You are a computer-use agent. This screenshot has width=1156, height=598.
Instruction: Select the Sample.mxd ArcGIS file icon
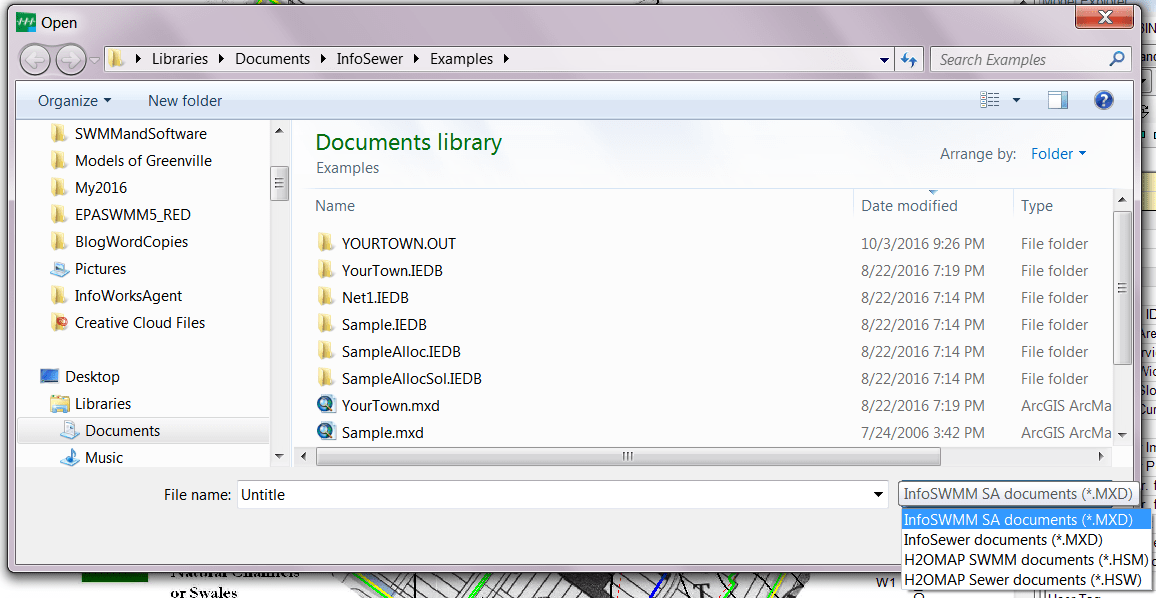coord(326,431)
